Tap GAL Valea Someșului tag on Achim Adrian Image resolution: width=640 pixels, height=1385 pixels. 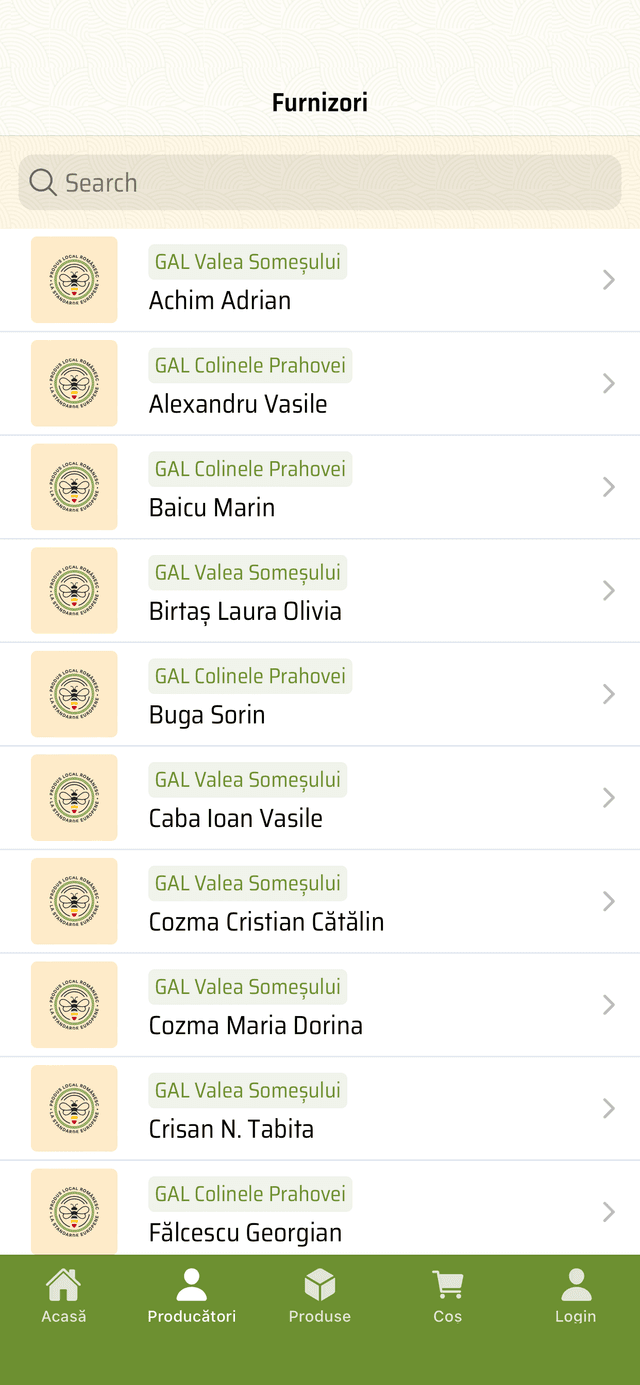tap(248, 262)
